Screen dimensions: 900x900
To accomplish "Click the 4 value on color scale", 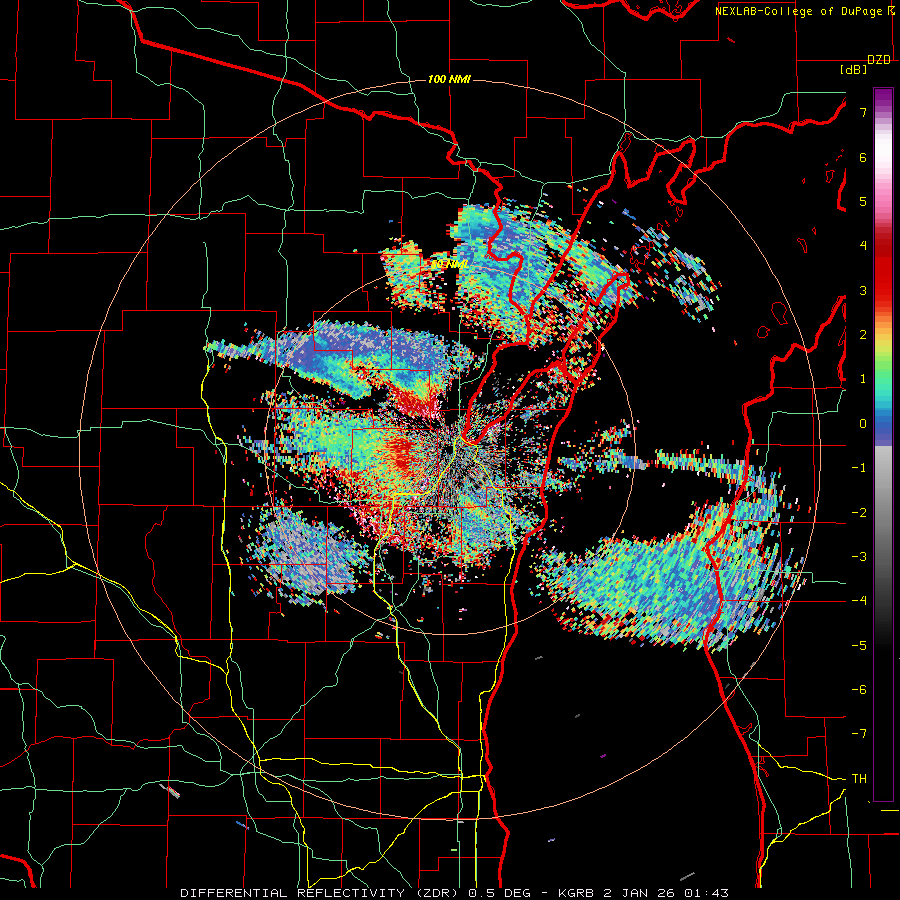I will [x=863, y=246].
